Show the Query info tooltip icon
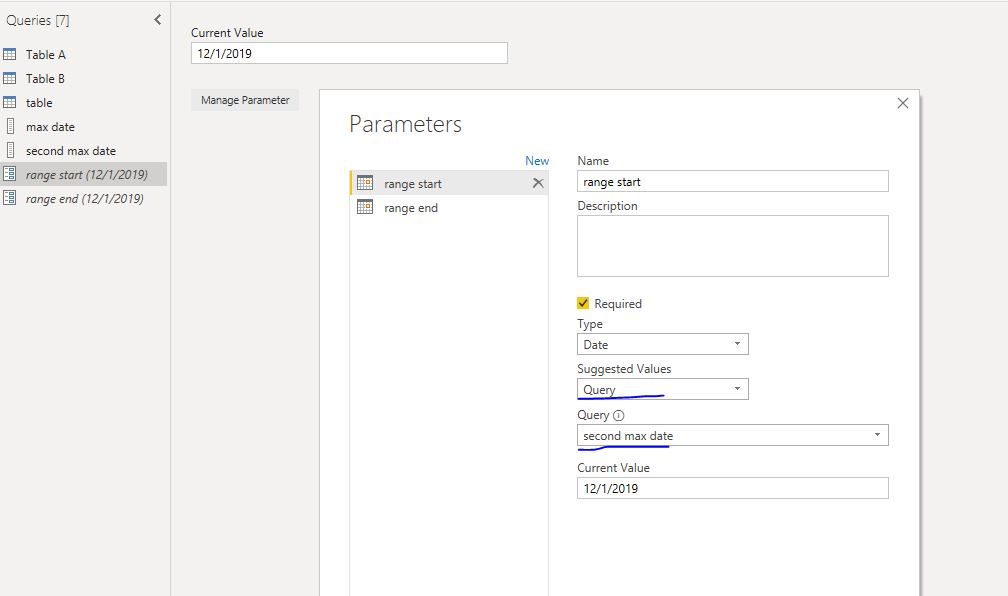Screen dimensions: 1008x596 click(618, 415)
